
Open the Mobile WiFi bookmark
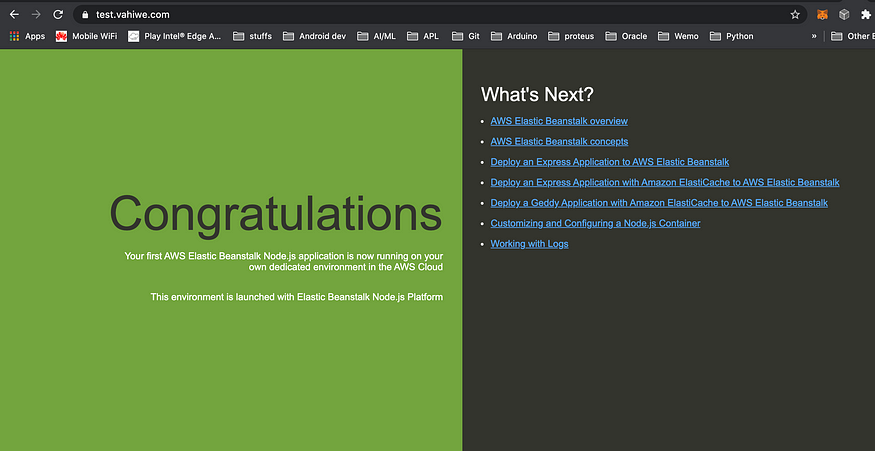tap(86, 36)
